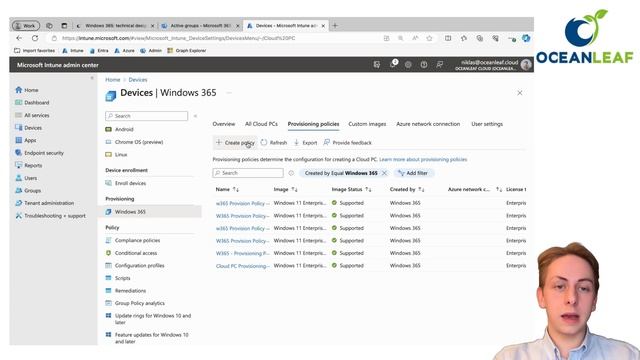The image size is (640, 360).
Task: Click the devices menu search box
Action: [x=147, y=116]
